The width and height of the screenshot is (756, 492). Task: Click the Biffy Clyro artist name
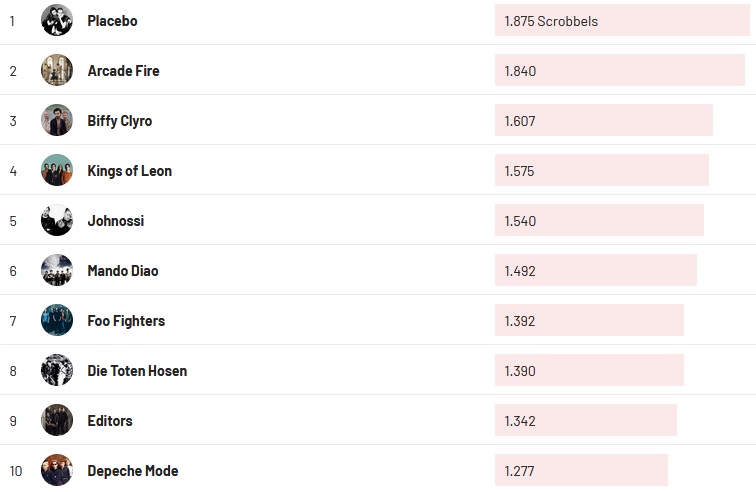coord(120,121)
